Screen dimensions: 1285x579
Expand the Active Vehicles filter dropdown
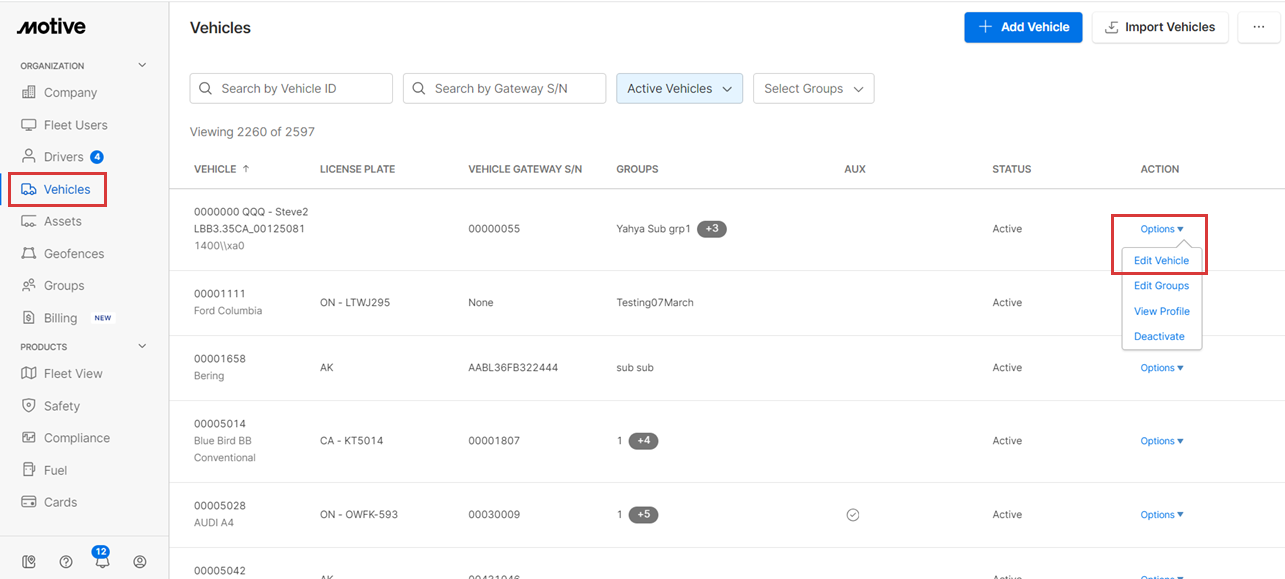click(679, 88)
